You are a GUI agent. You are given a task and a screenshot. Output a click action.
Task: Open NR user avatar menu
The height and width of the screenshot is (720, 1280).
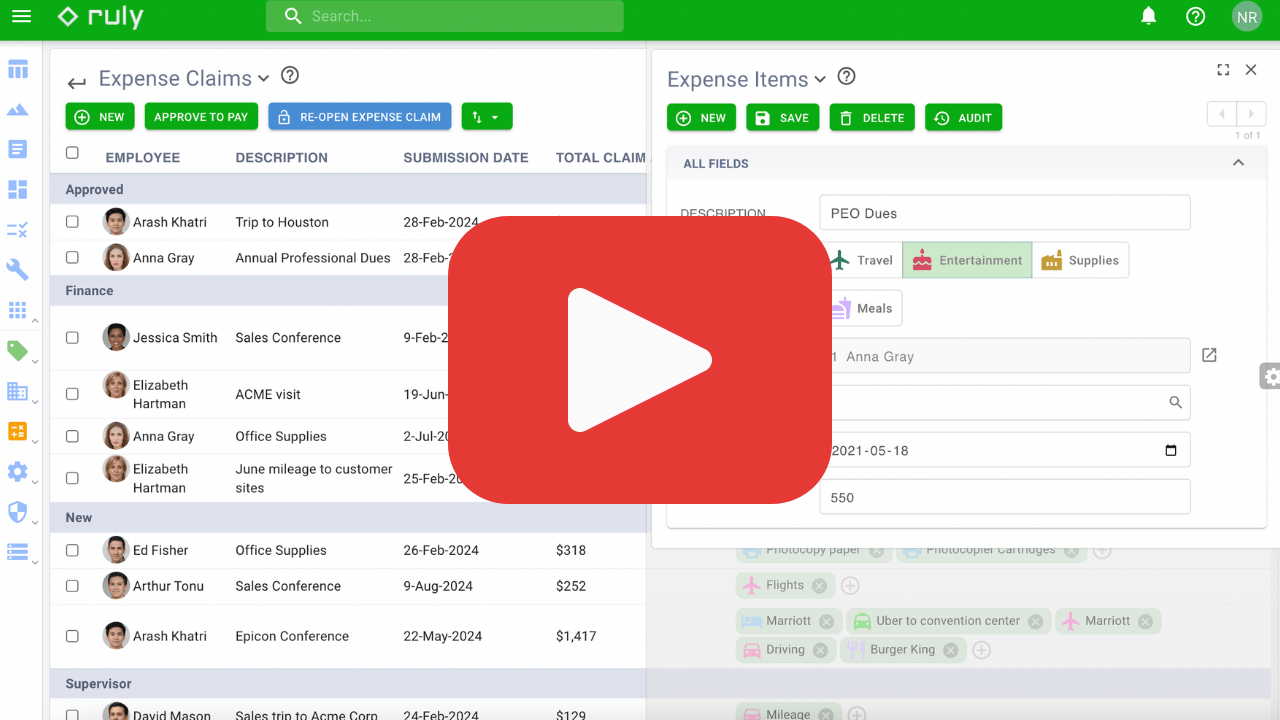[1246, 17]
